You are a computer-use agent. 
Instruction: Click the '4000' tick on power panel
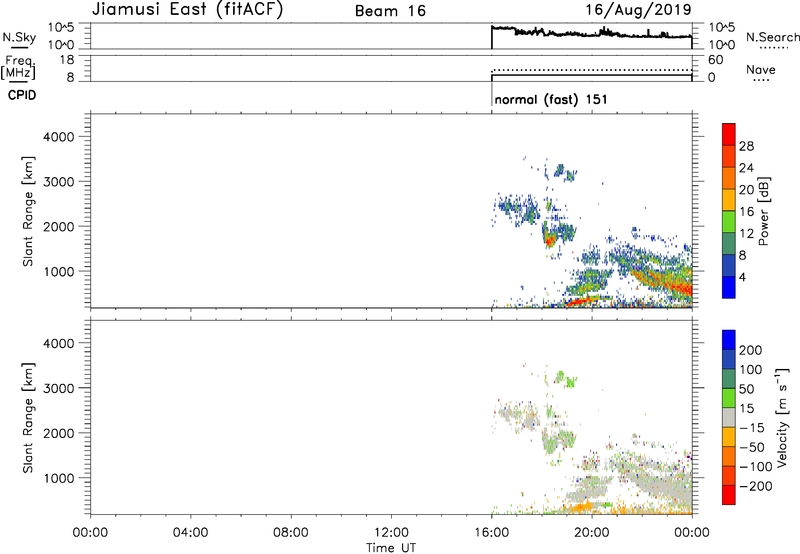(x=59, y=137)
